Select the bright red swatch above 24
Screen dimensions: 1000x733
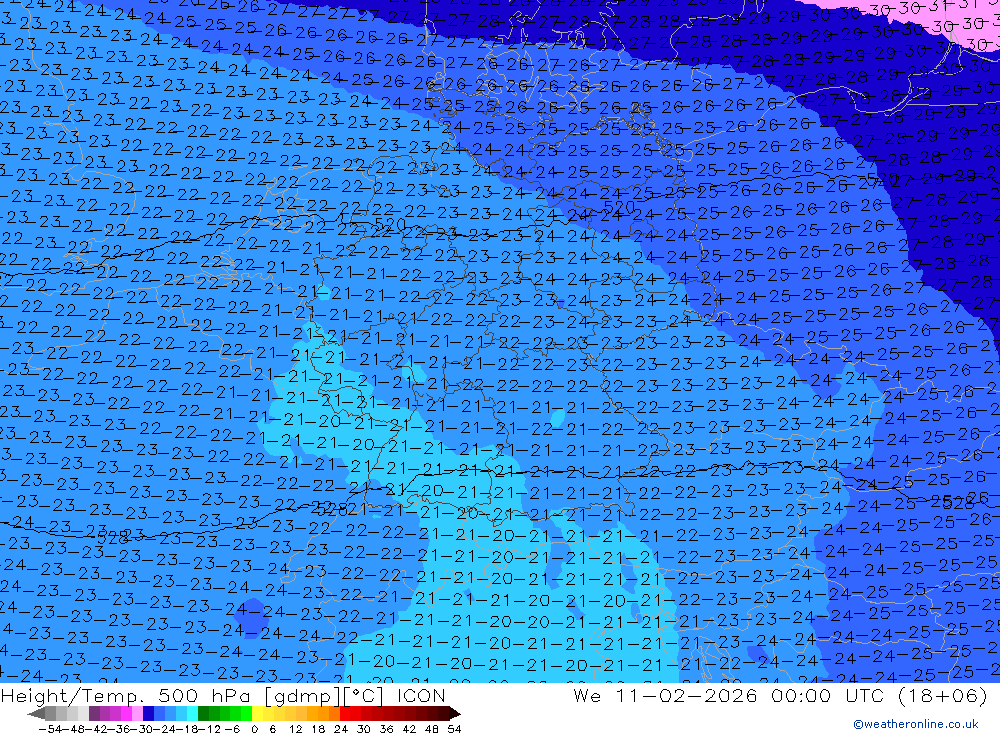[345, 714]
